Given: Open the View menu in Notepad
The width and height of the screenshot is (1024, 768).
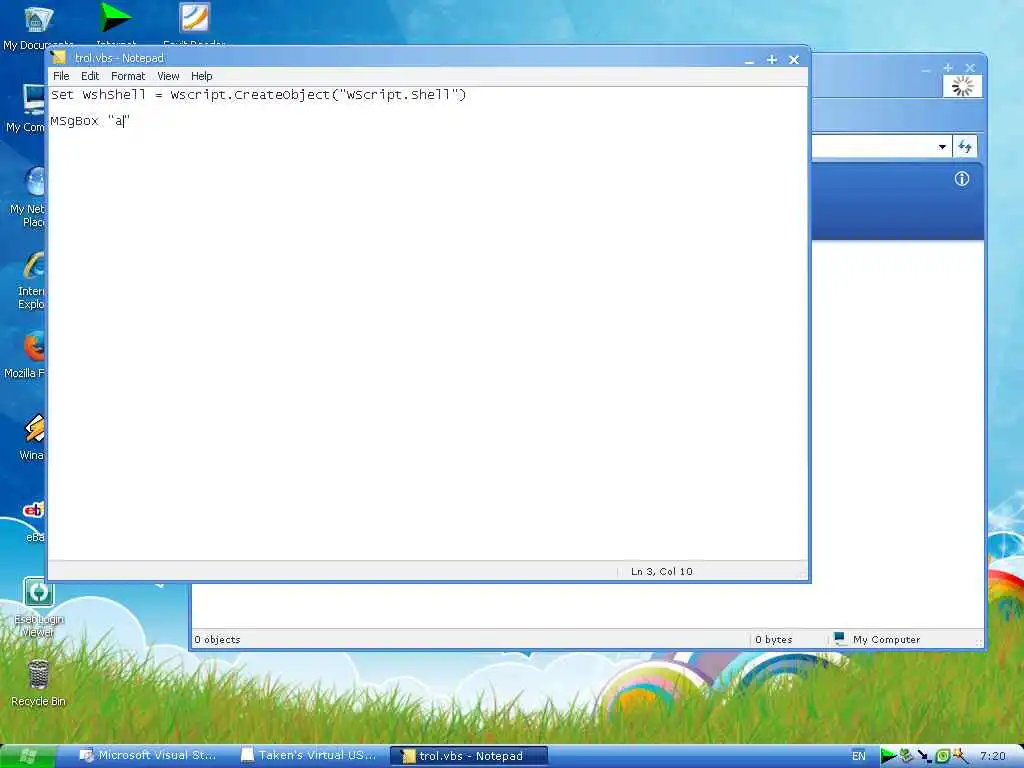Looking at the screenshot, I should [168, 76].
